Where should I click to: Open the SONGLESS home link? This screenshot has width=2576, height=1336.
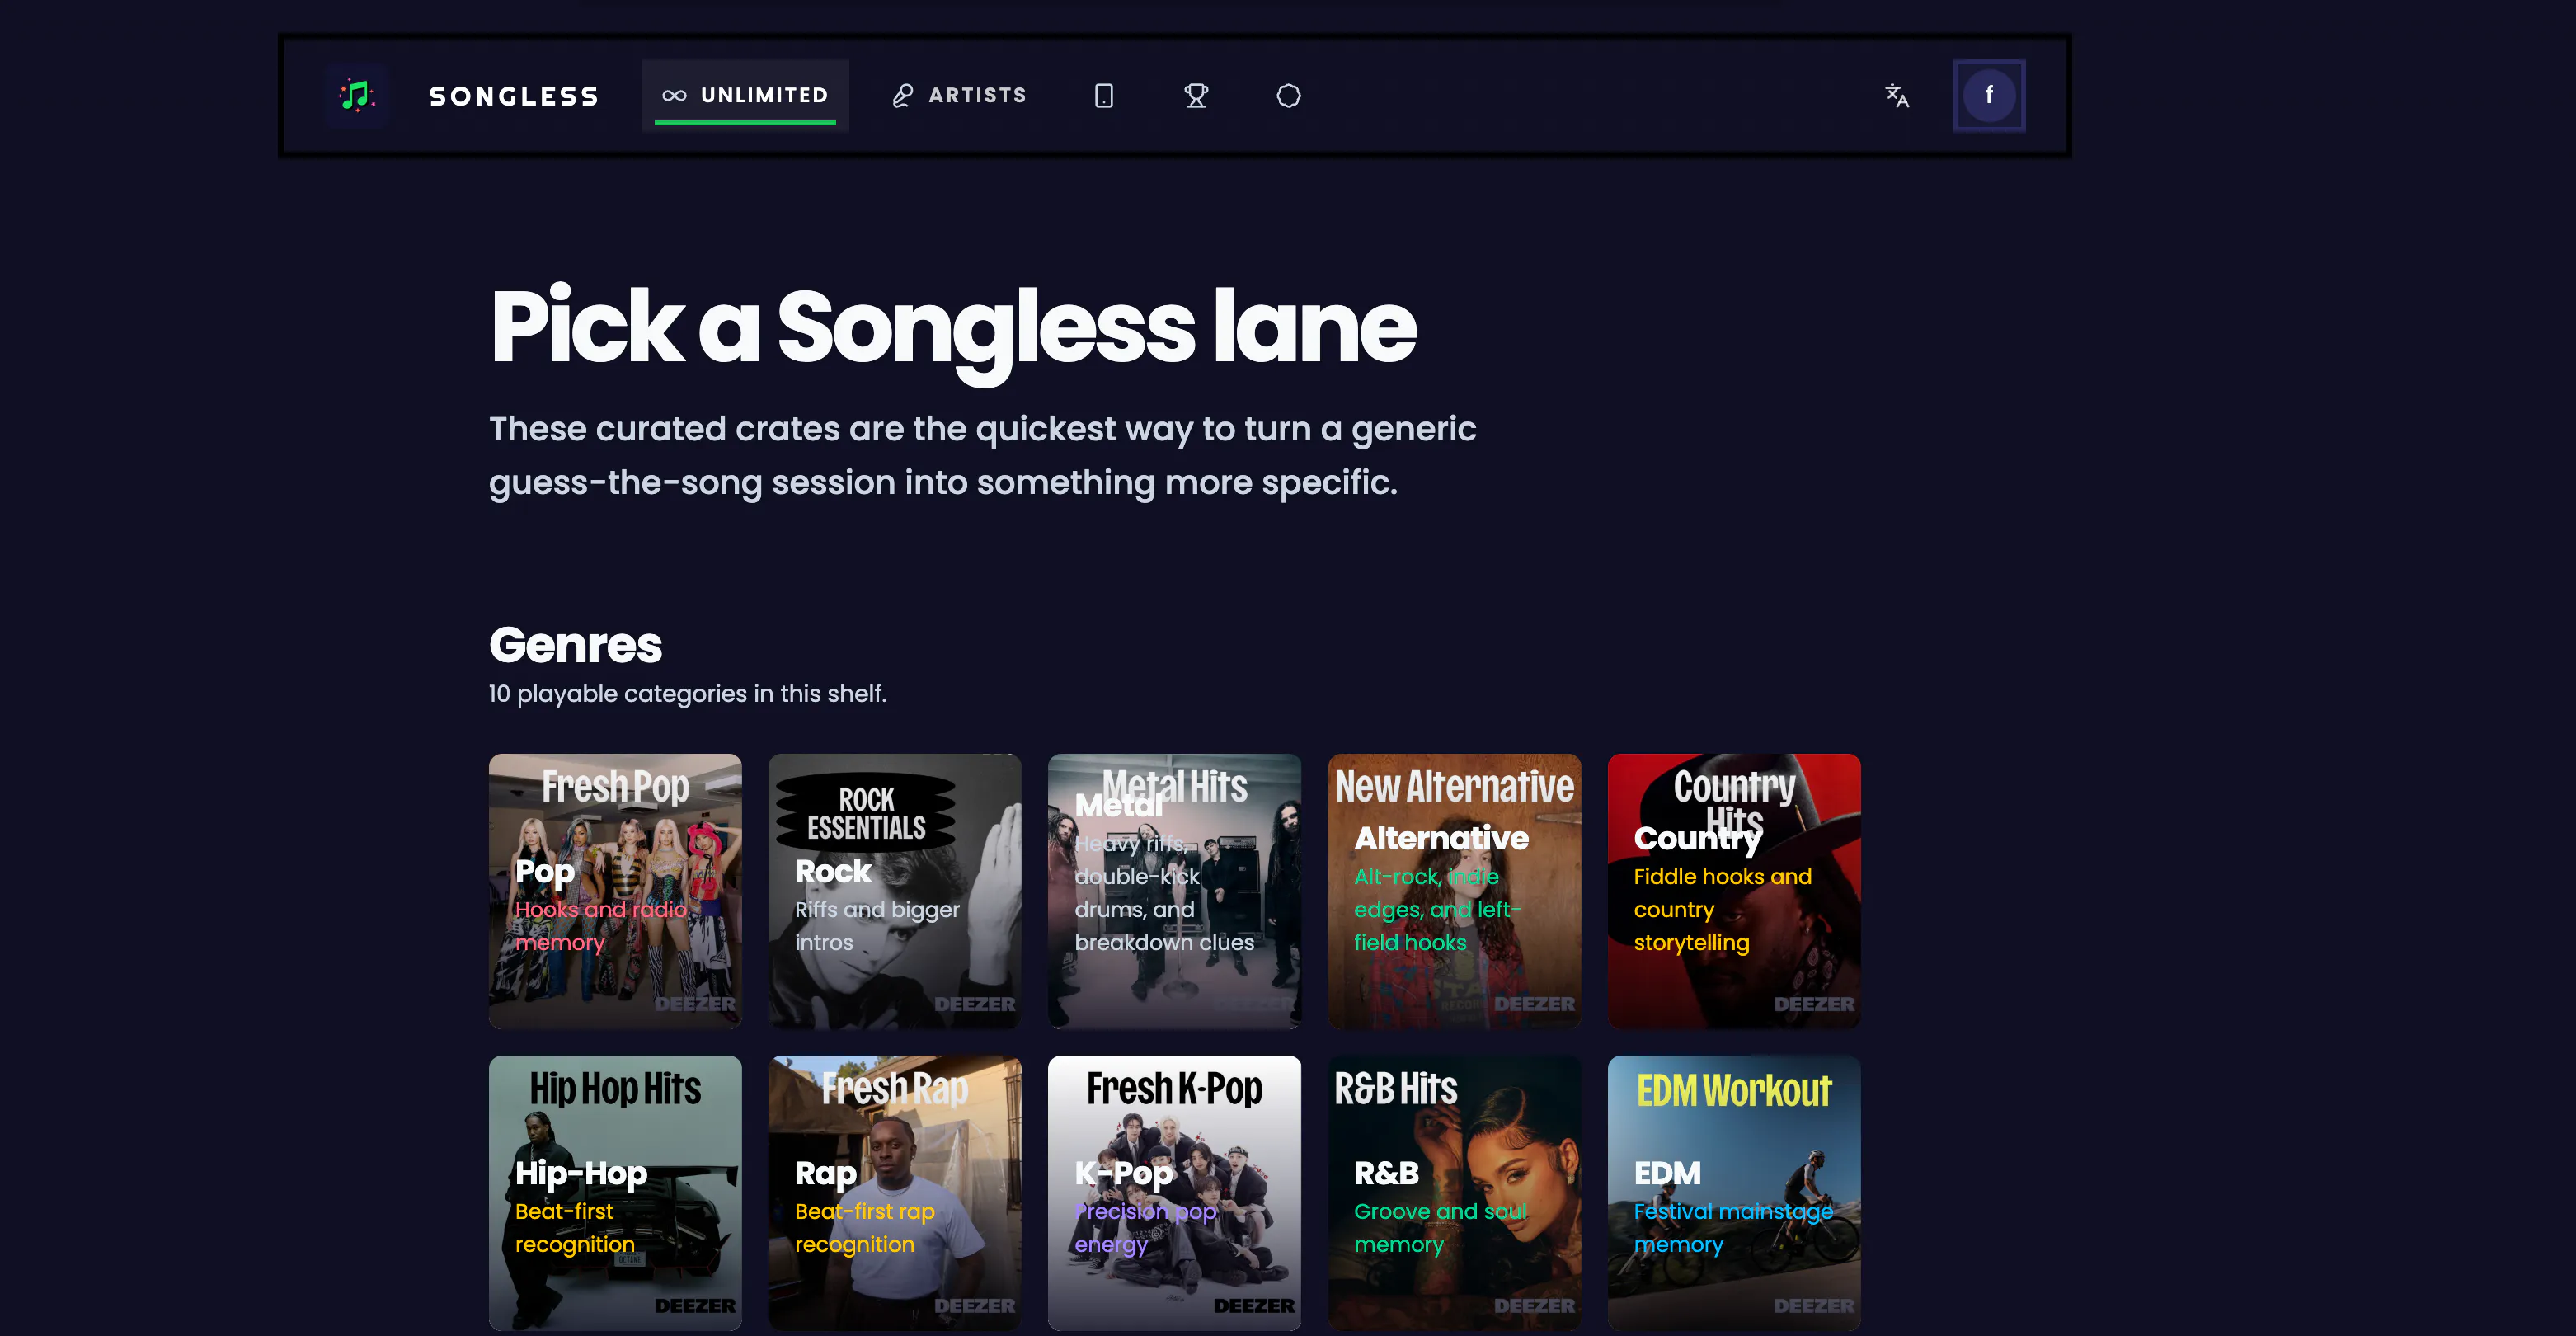click(x=514, y=96)
